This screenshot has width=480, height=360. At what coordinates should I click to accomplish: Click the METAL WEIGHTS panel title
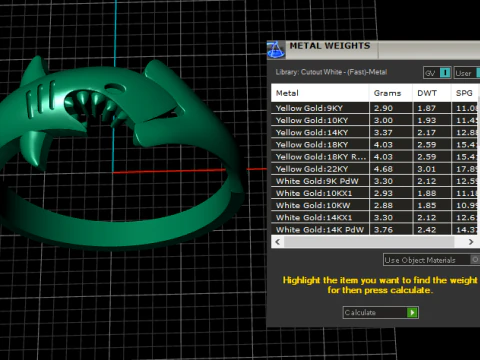pyautogui.click(x=330, y=46)
